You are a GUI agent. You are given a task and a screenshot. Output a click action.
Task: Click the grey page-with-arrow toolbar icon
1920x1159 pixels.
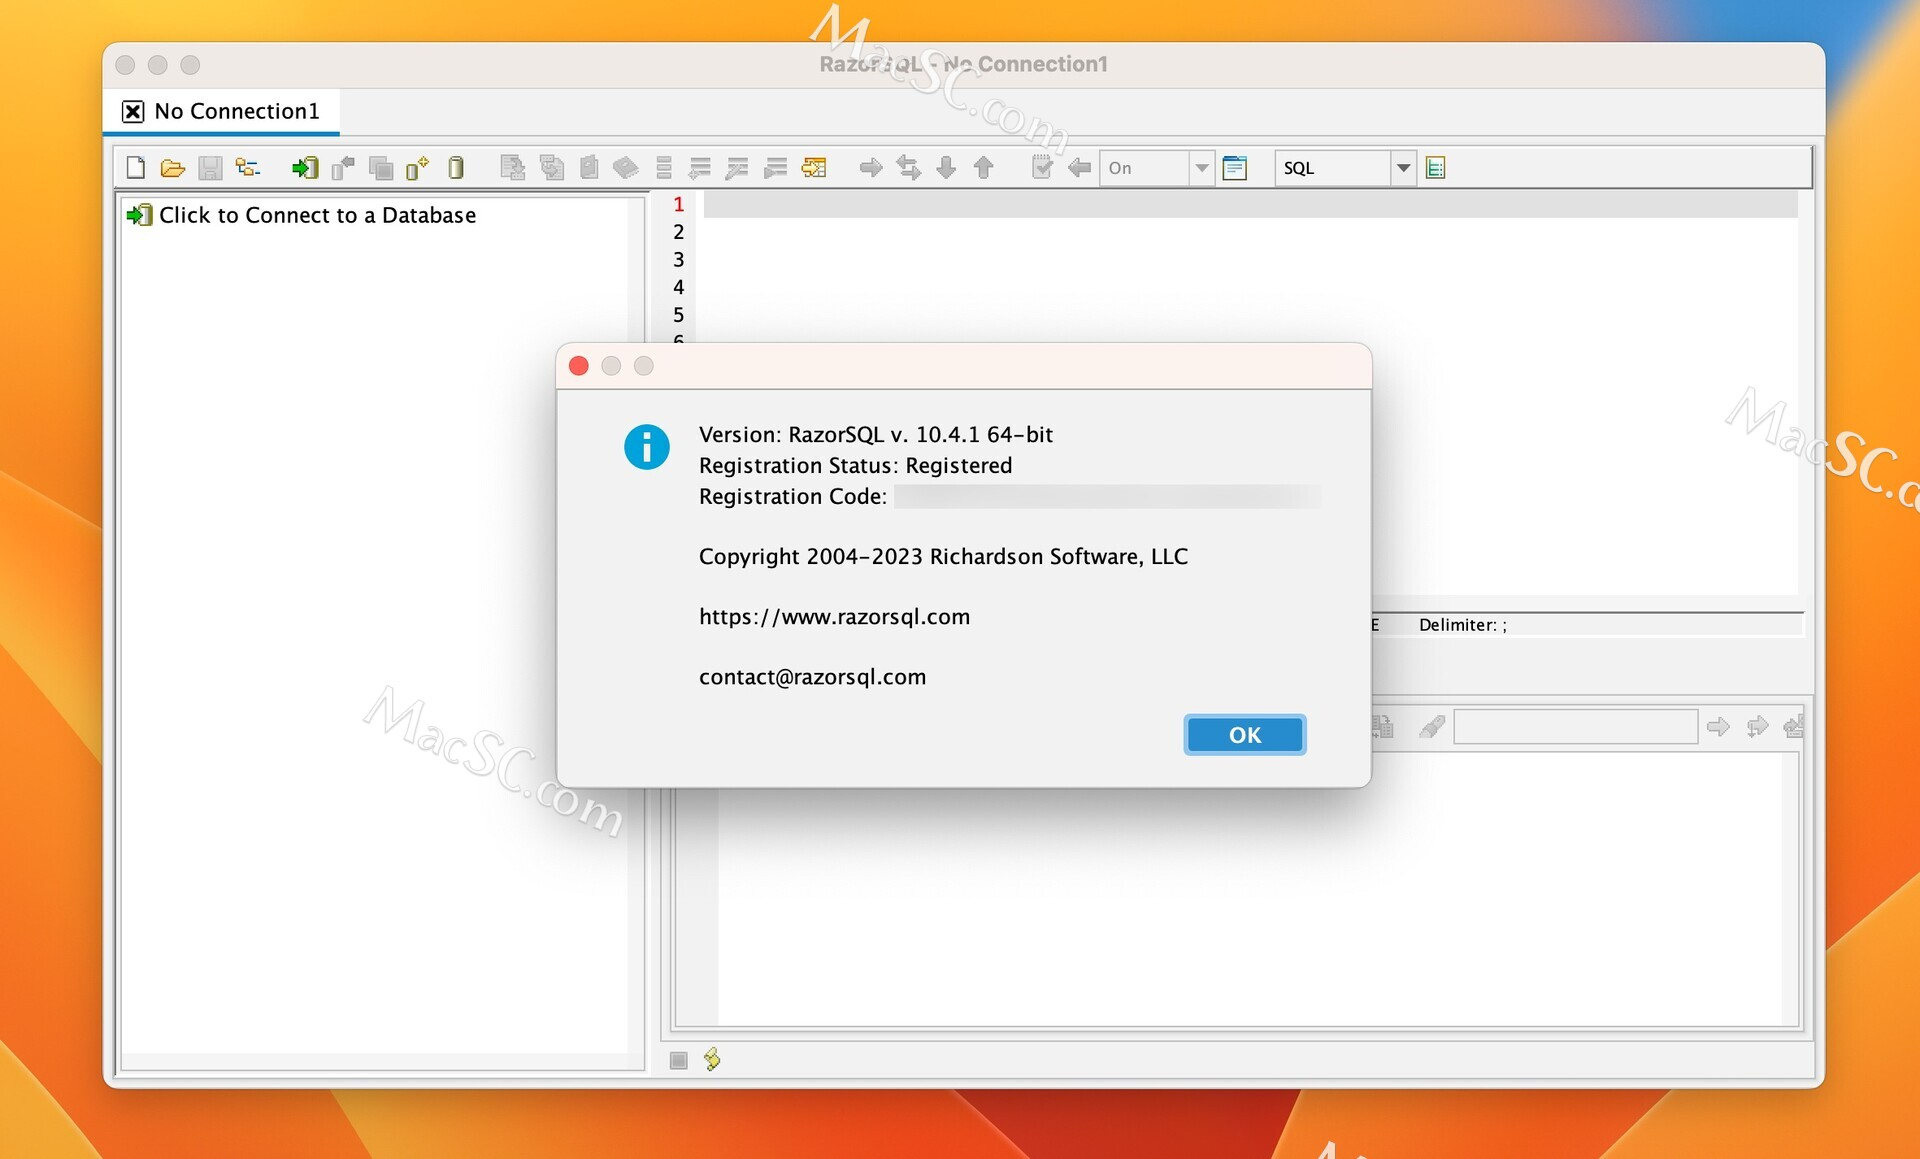pyautogui.click(x=513, y=168)
